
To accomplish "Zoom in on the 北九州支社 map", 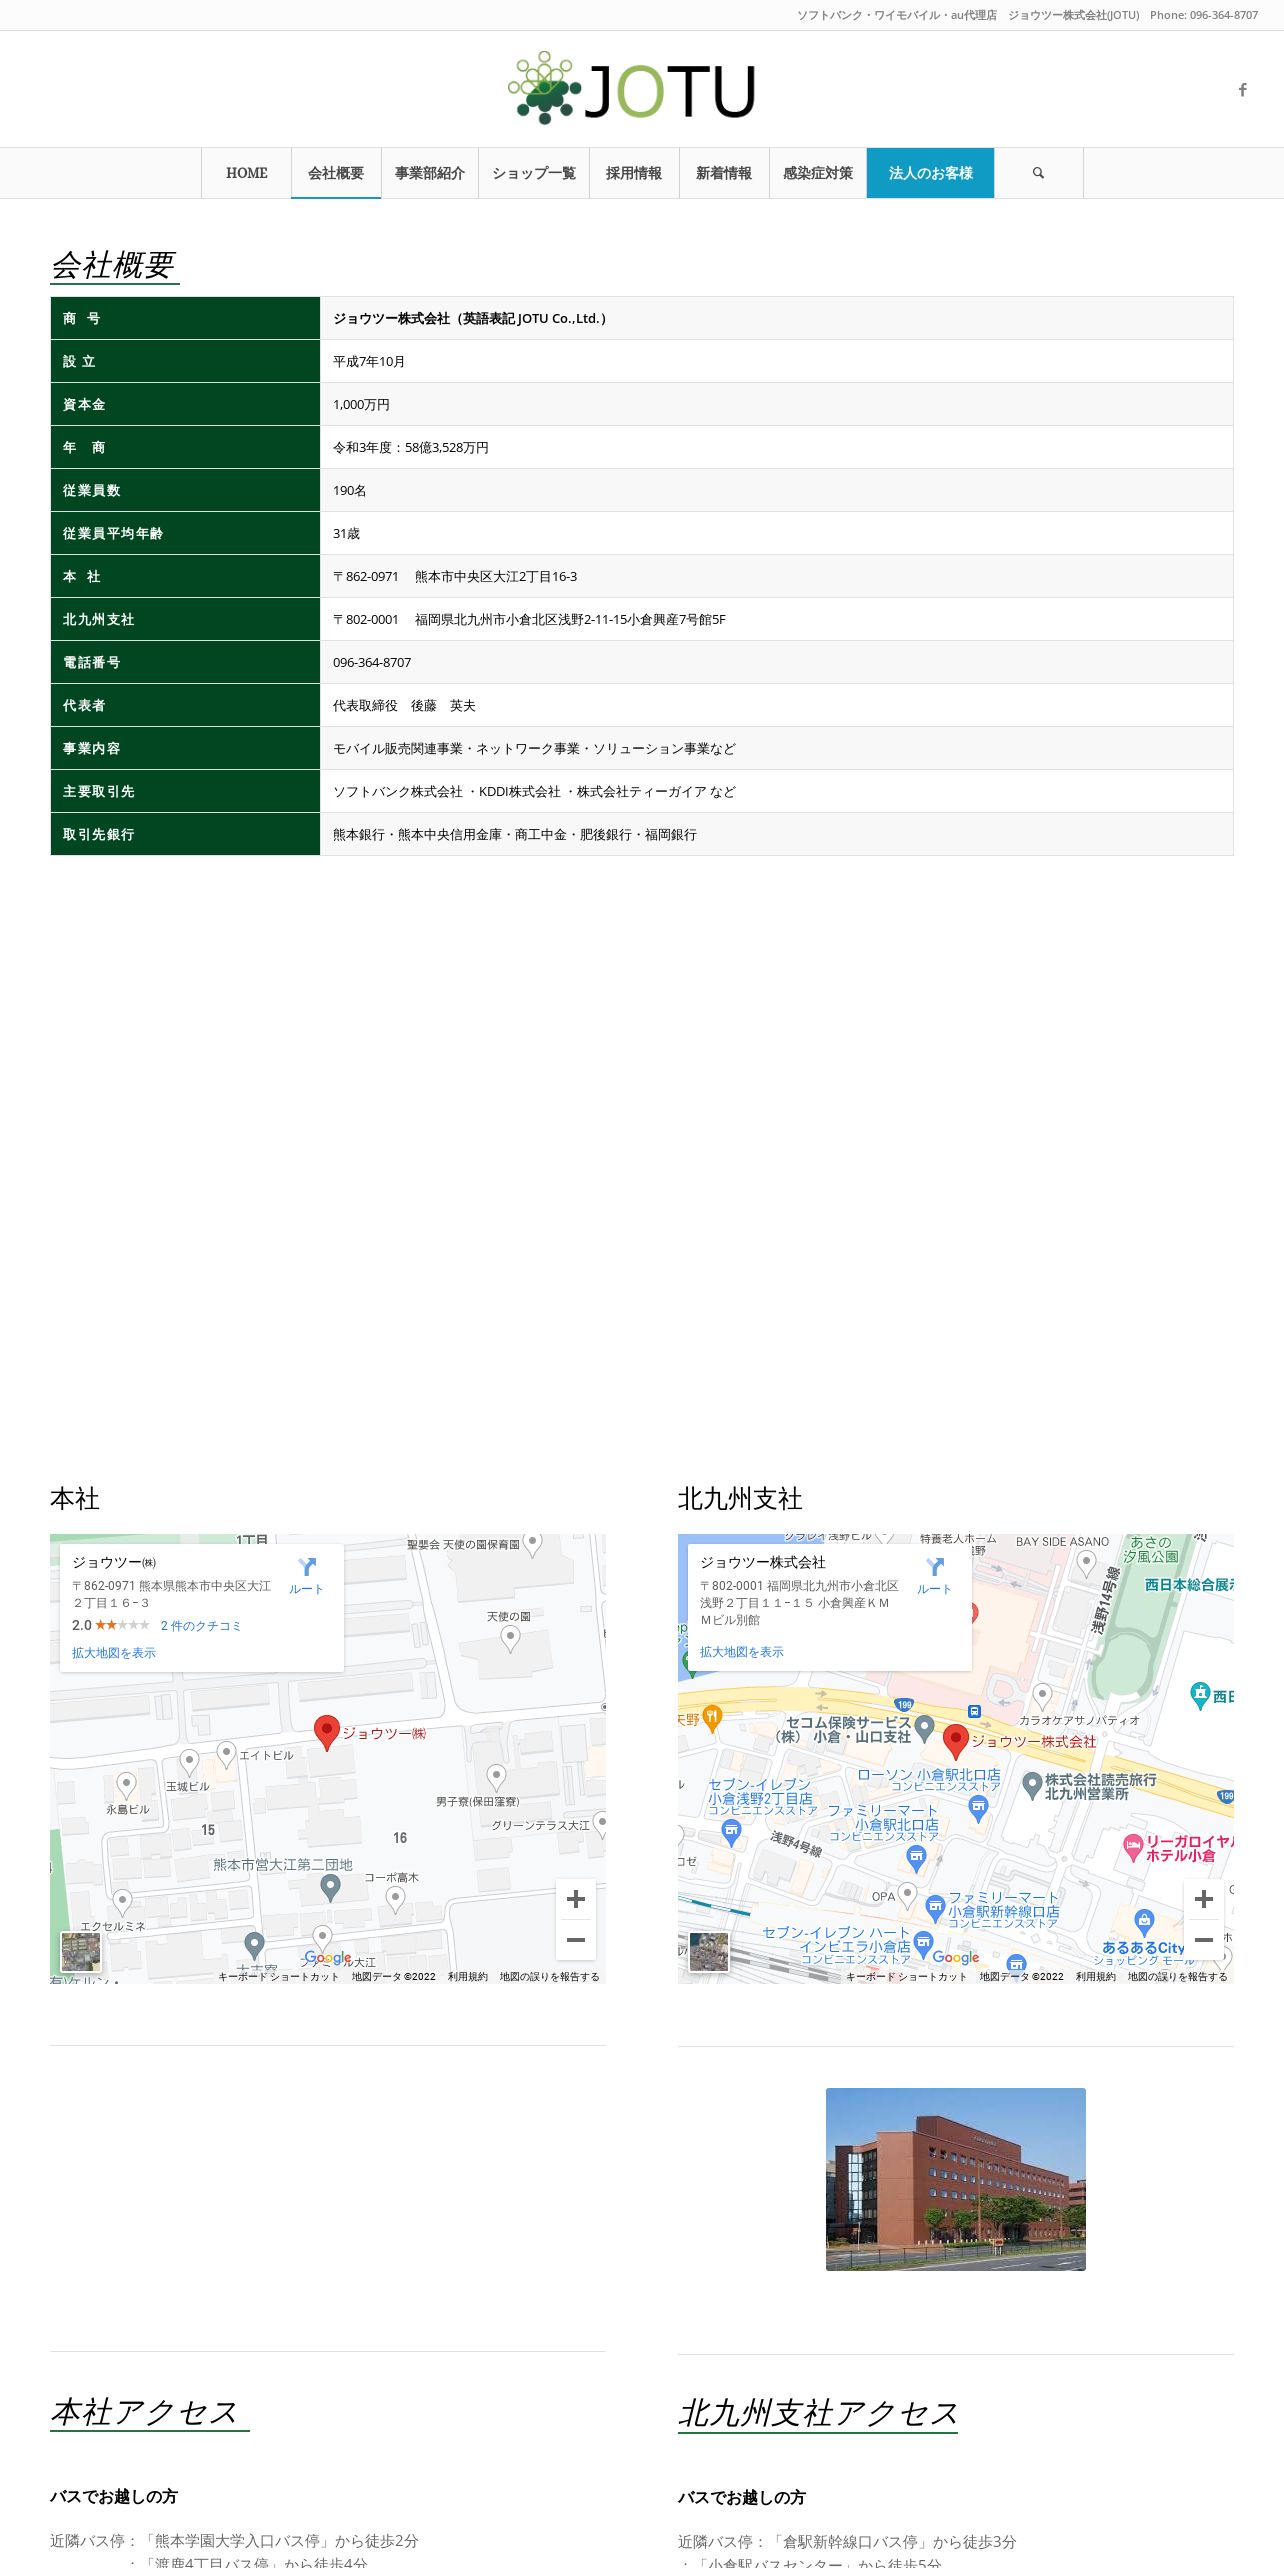I will 1204,1899.
